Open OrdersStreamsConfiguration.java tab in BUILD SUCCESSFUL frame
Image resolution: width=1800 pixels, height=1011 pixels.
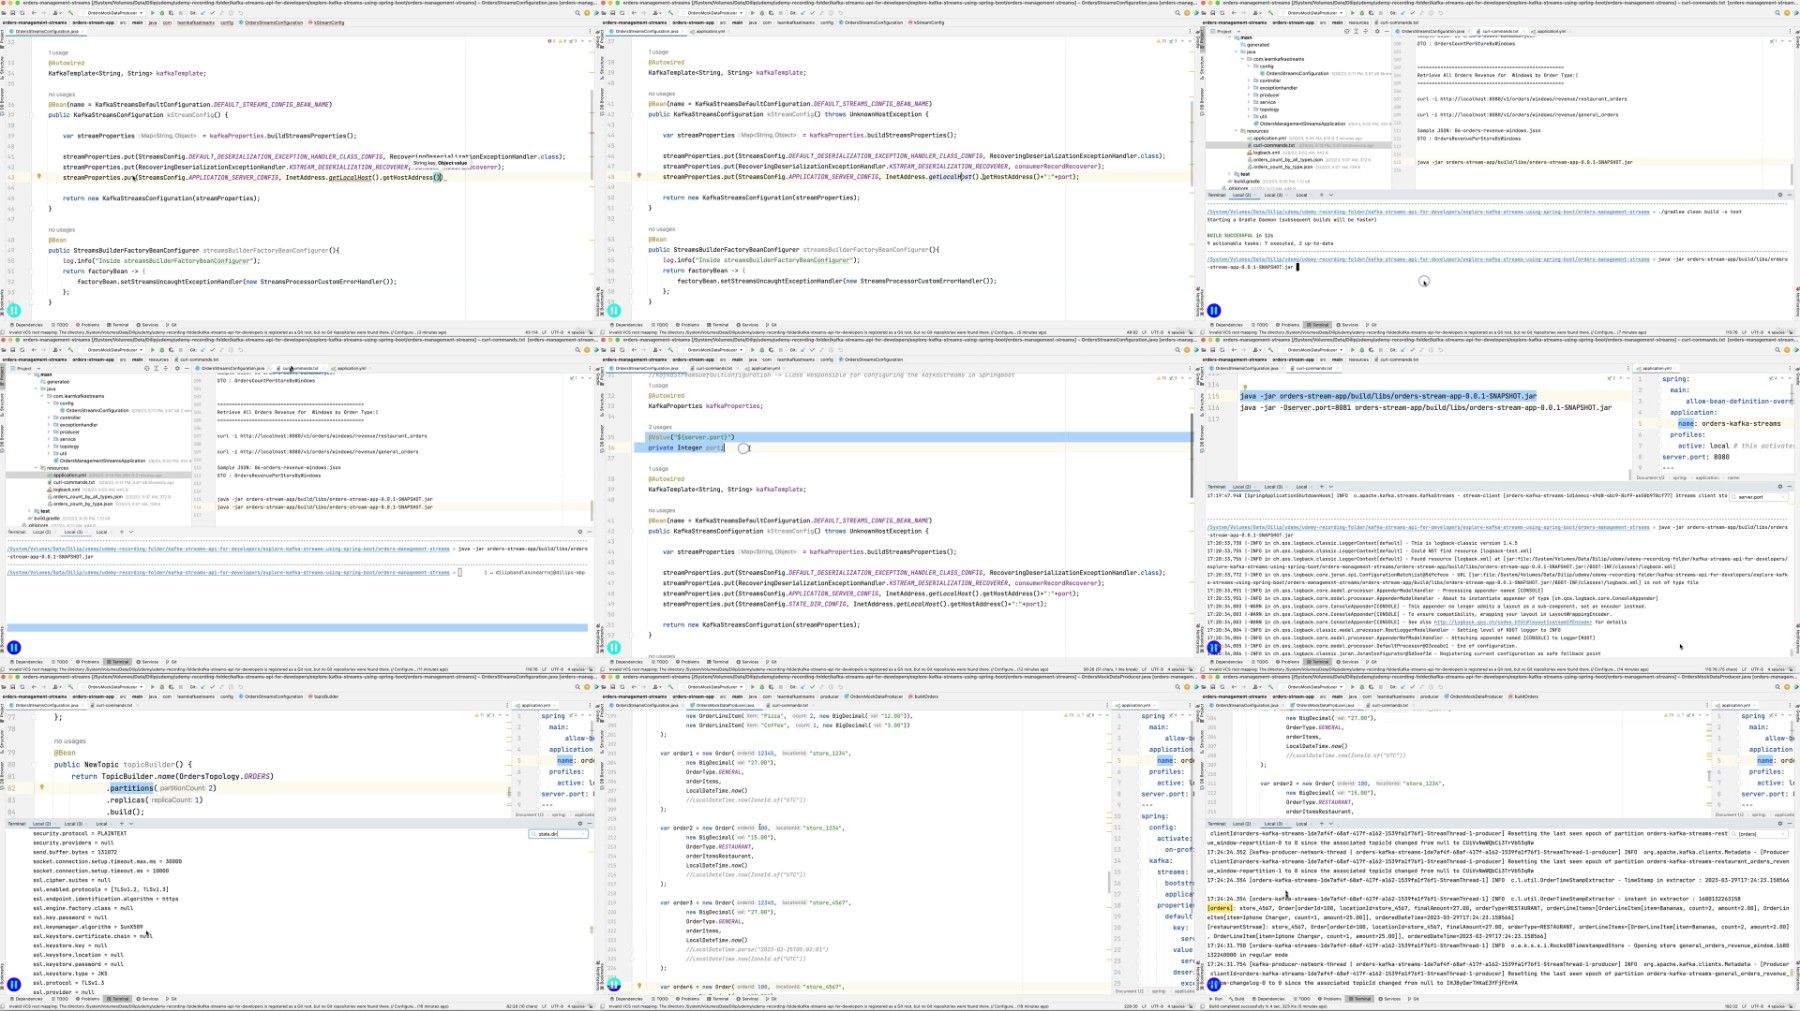point(1433,31)
